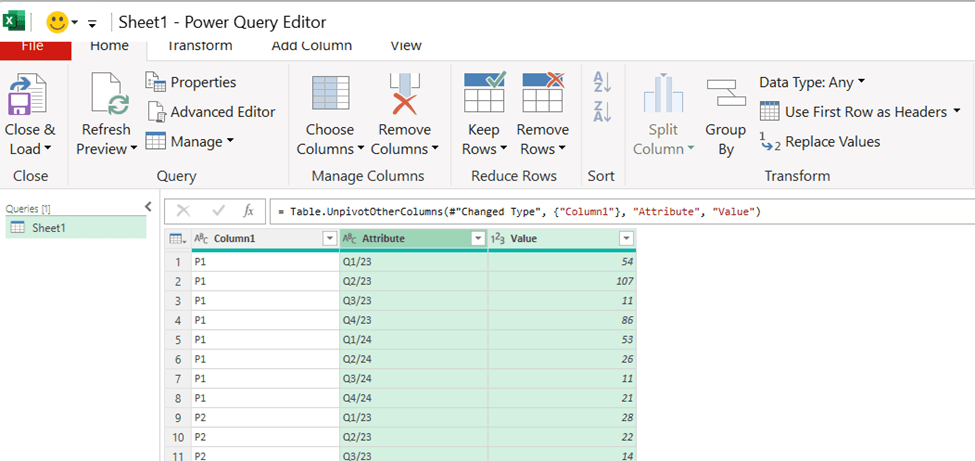Image resolution: width=975 pixels, height=461 pixels.
Task: Open the Advanced Editor
Action: [x=211, y=112]
